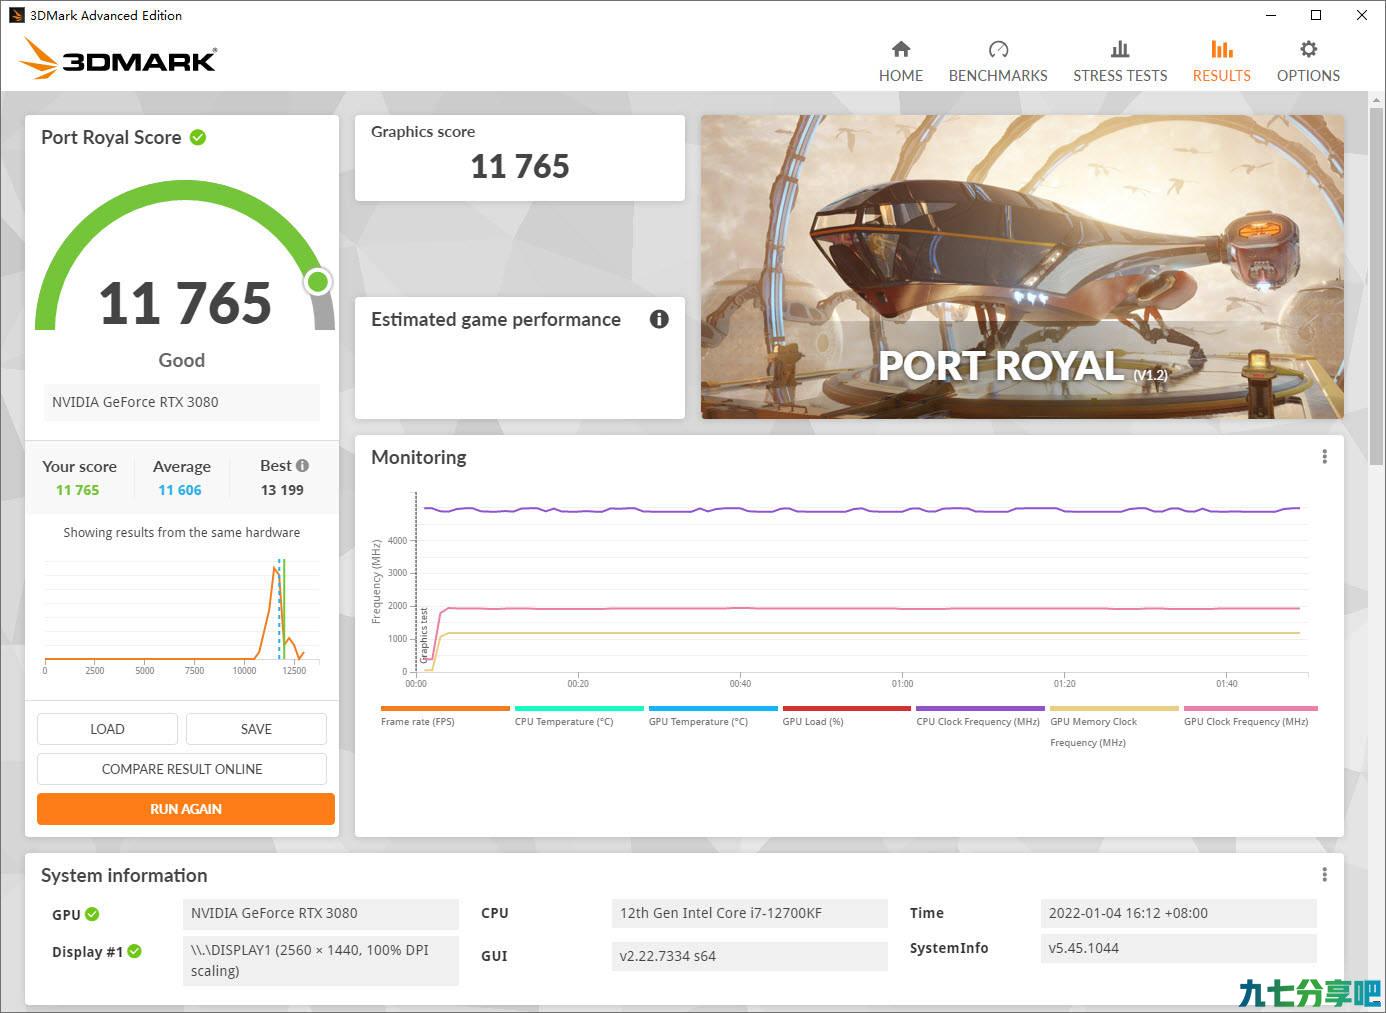Click the LOAD button

point(107,729)
